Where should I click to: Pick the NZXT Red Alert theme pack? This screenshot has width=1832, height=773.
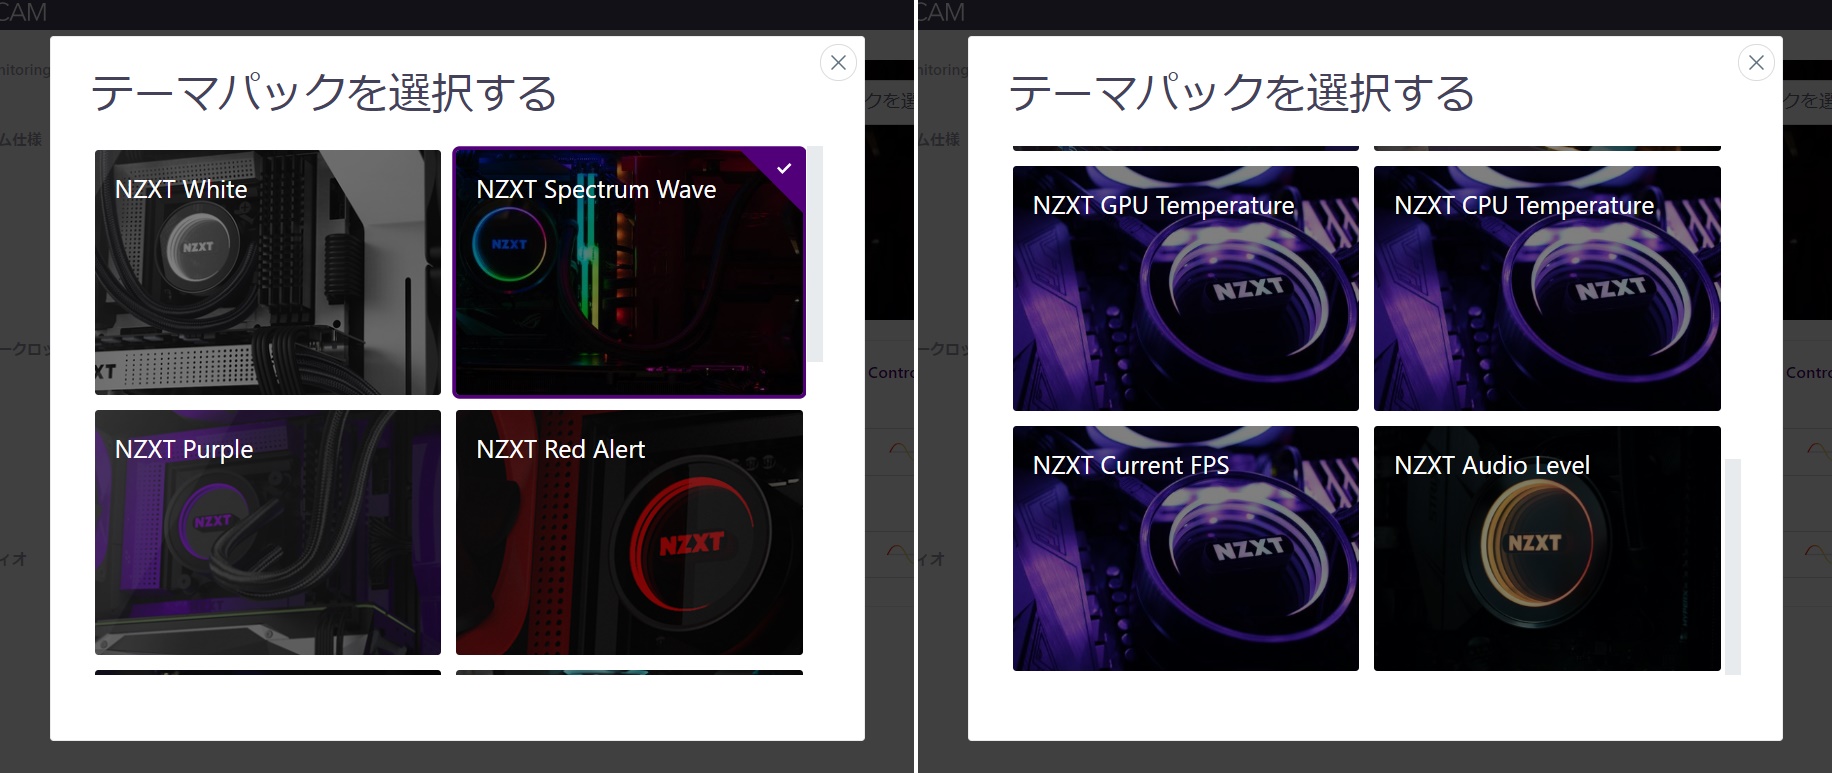click(629, 532)
